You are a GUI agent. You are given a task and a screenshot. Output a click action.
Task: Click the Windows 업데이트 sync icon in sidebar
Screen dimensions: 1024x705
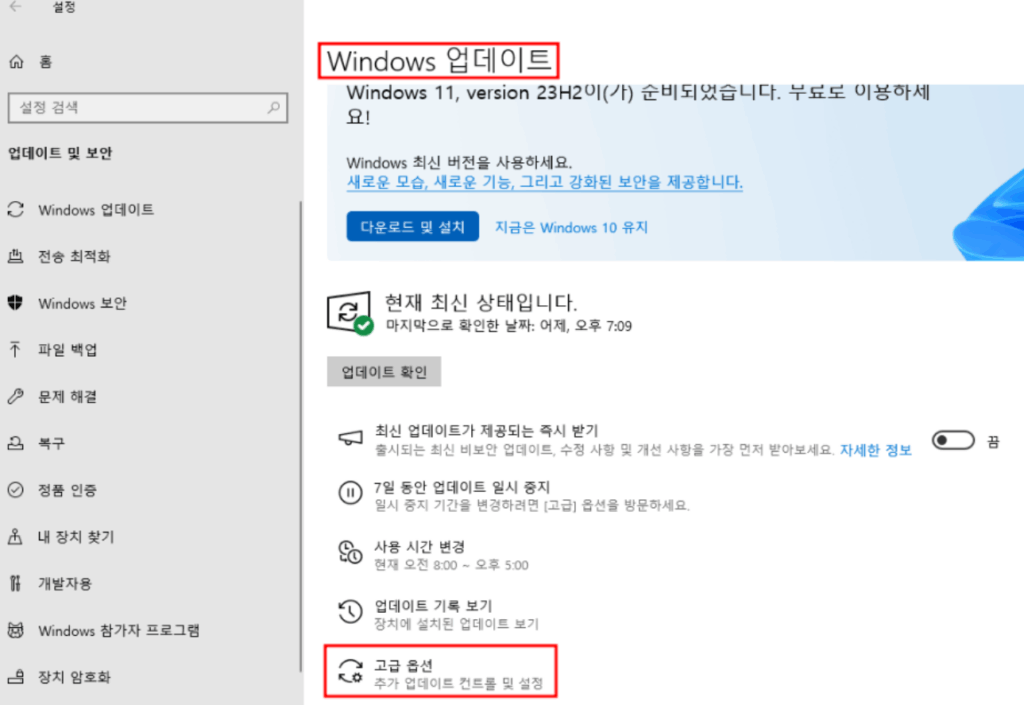(x=16, y=210)
